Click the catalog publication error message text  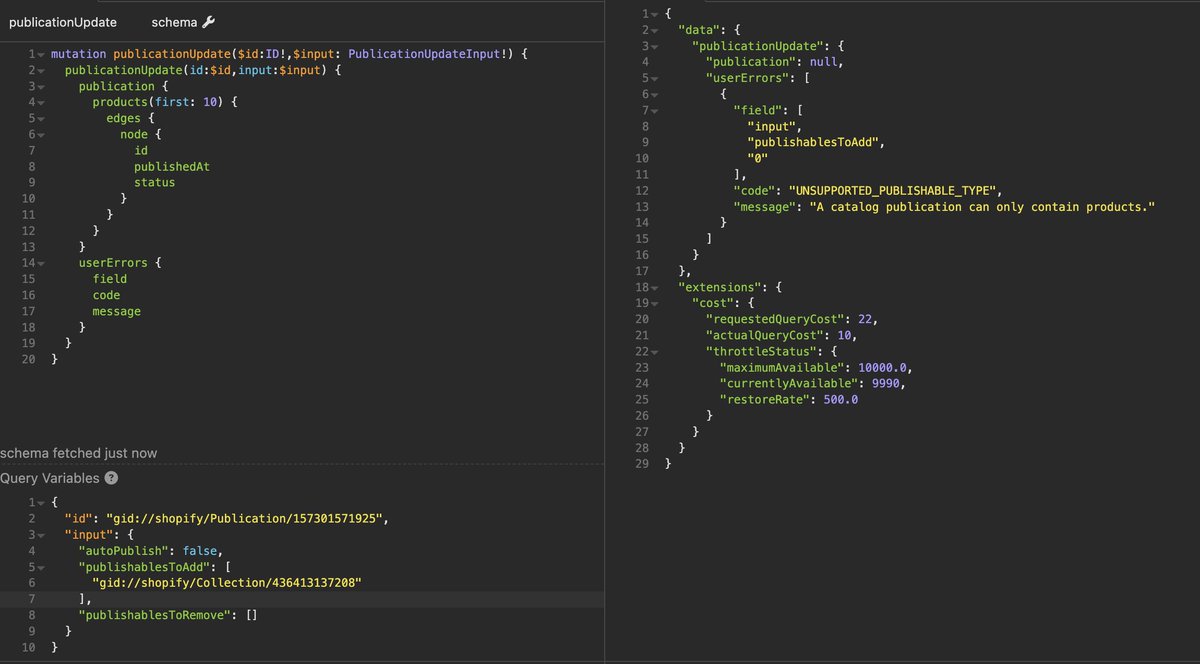click(x=984, y=206)
